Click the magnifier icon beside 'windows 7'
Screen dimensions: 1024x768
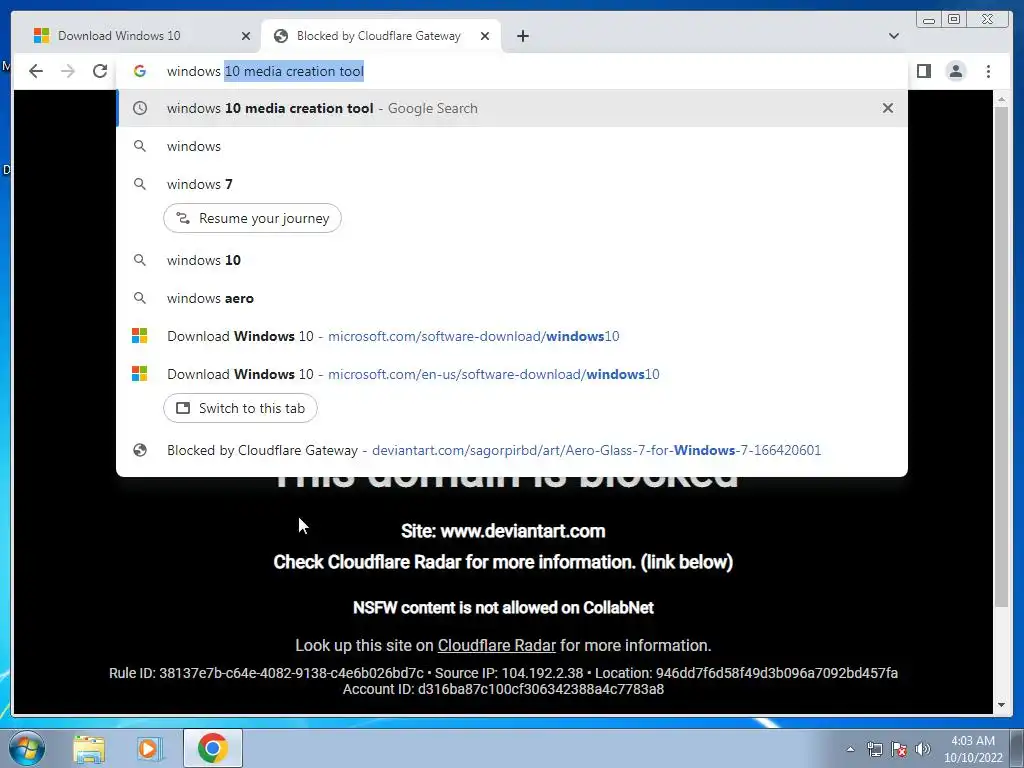pyautogui.click(x=140, y=184)
